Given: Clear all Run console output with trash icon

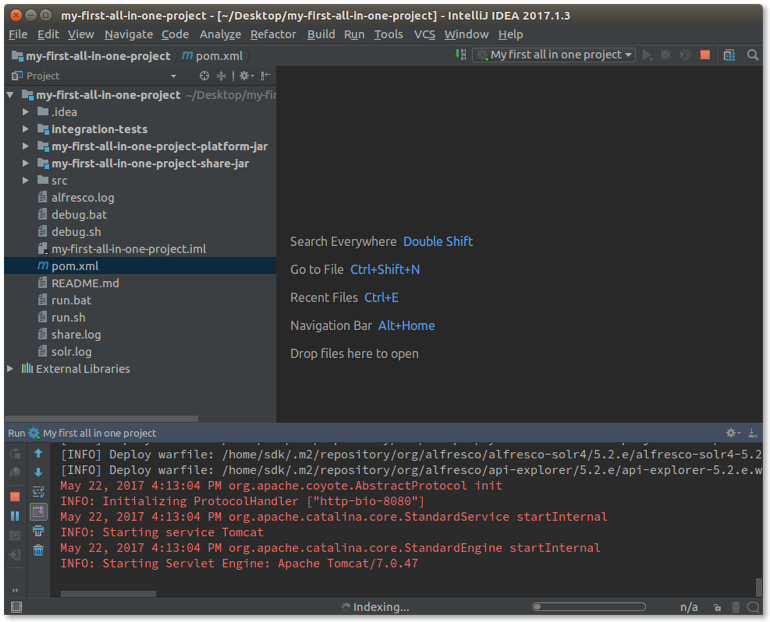Looking at the screenshot, I should (x=38, y=550).
